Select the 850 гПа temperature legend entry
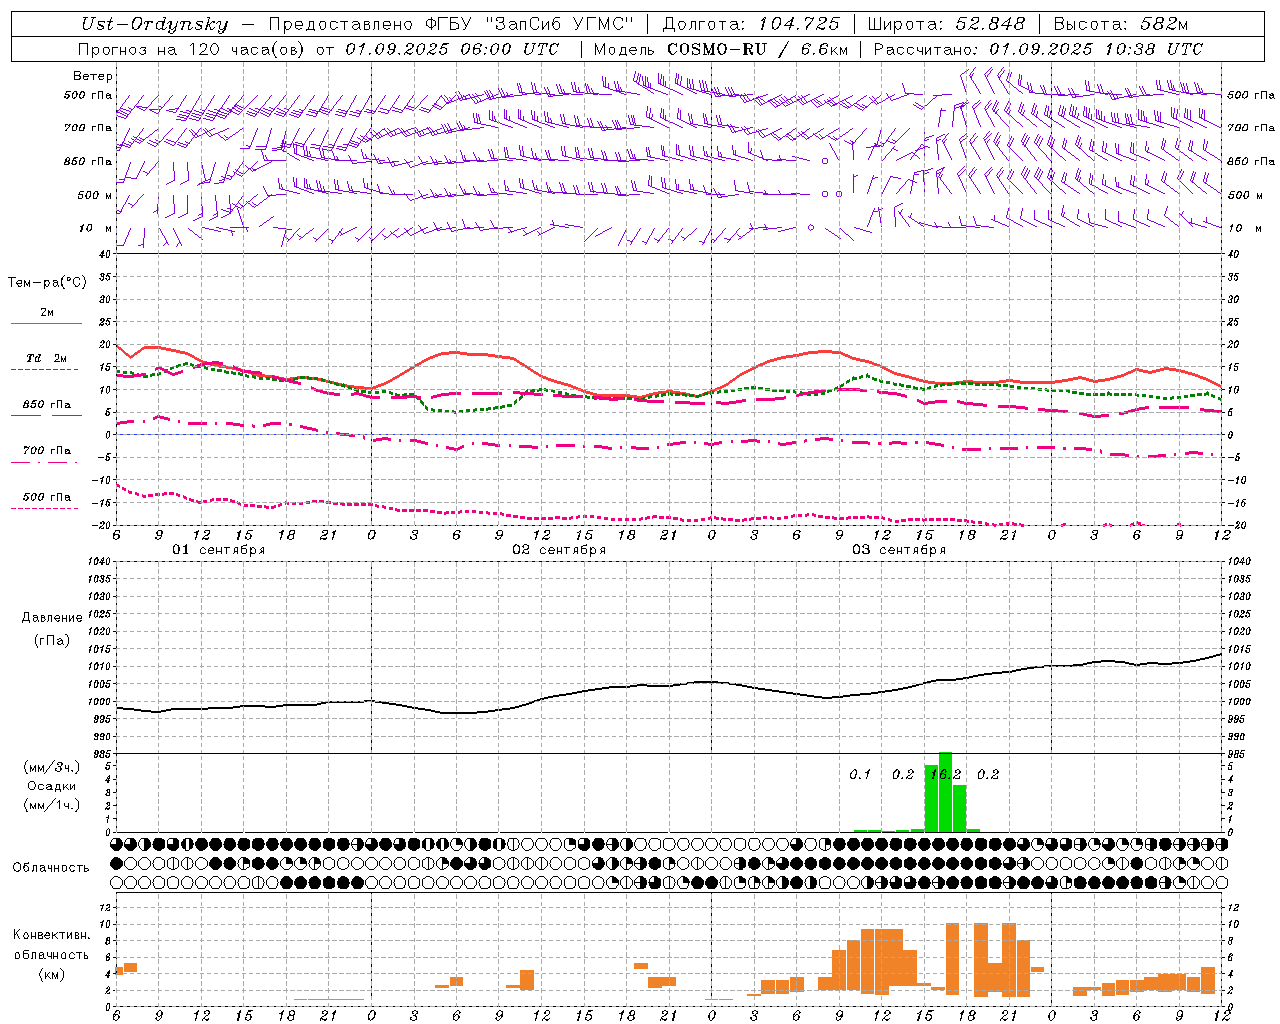 [46, 405]
